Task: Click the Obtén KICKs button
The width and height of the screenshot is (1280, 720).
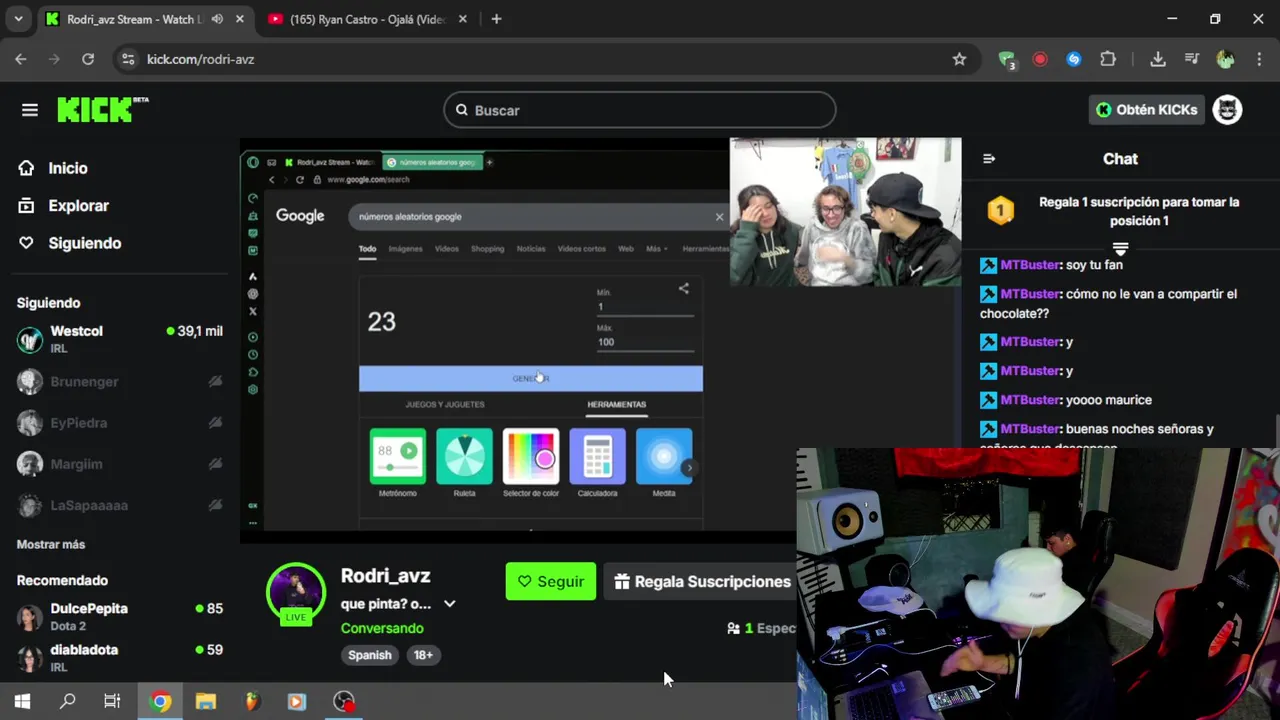Action: pos(1146,110)
